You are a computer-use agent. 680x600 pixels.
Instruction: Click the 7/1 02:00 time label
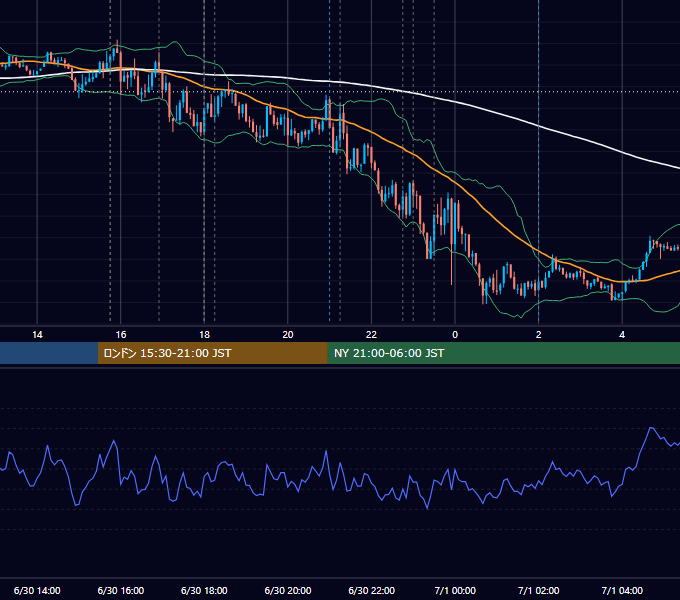coord(539,590)
